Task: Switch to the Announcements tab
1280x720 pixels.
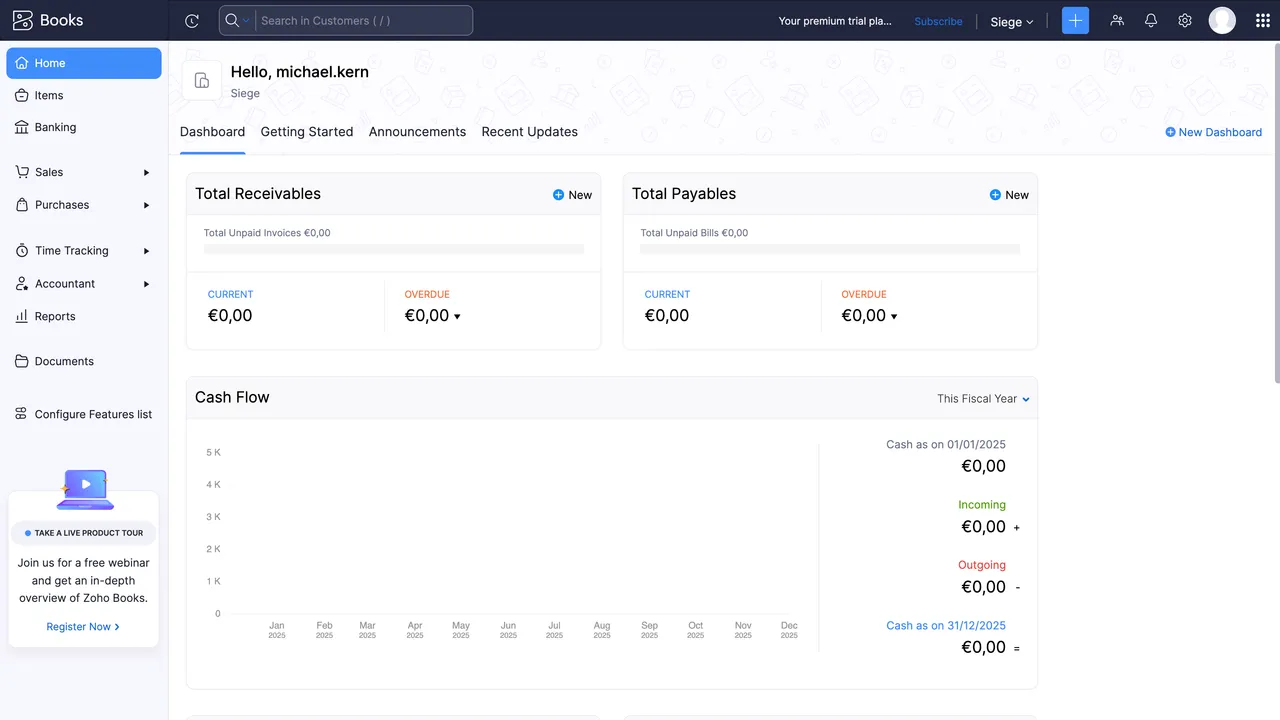Action: pyautogui.click(x=417, y=132)
